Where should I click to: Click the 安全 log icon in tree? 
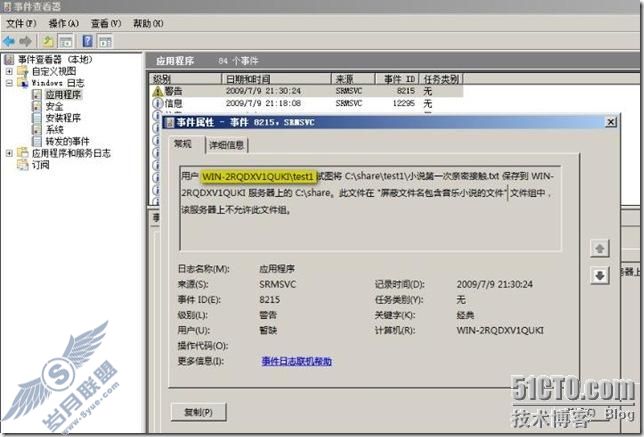click(x=37, y=106)
